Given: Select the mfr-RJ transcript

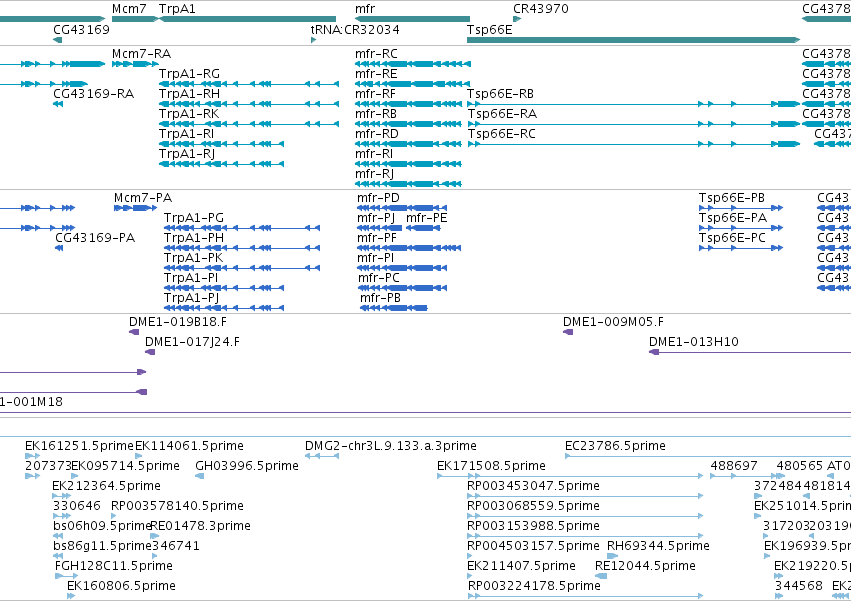Looking at the screenshot, I should tap(408, 184).
